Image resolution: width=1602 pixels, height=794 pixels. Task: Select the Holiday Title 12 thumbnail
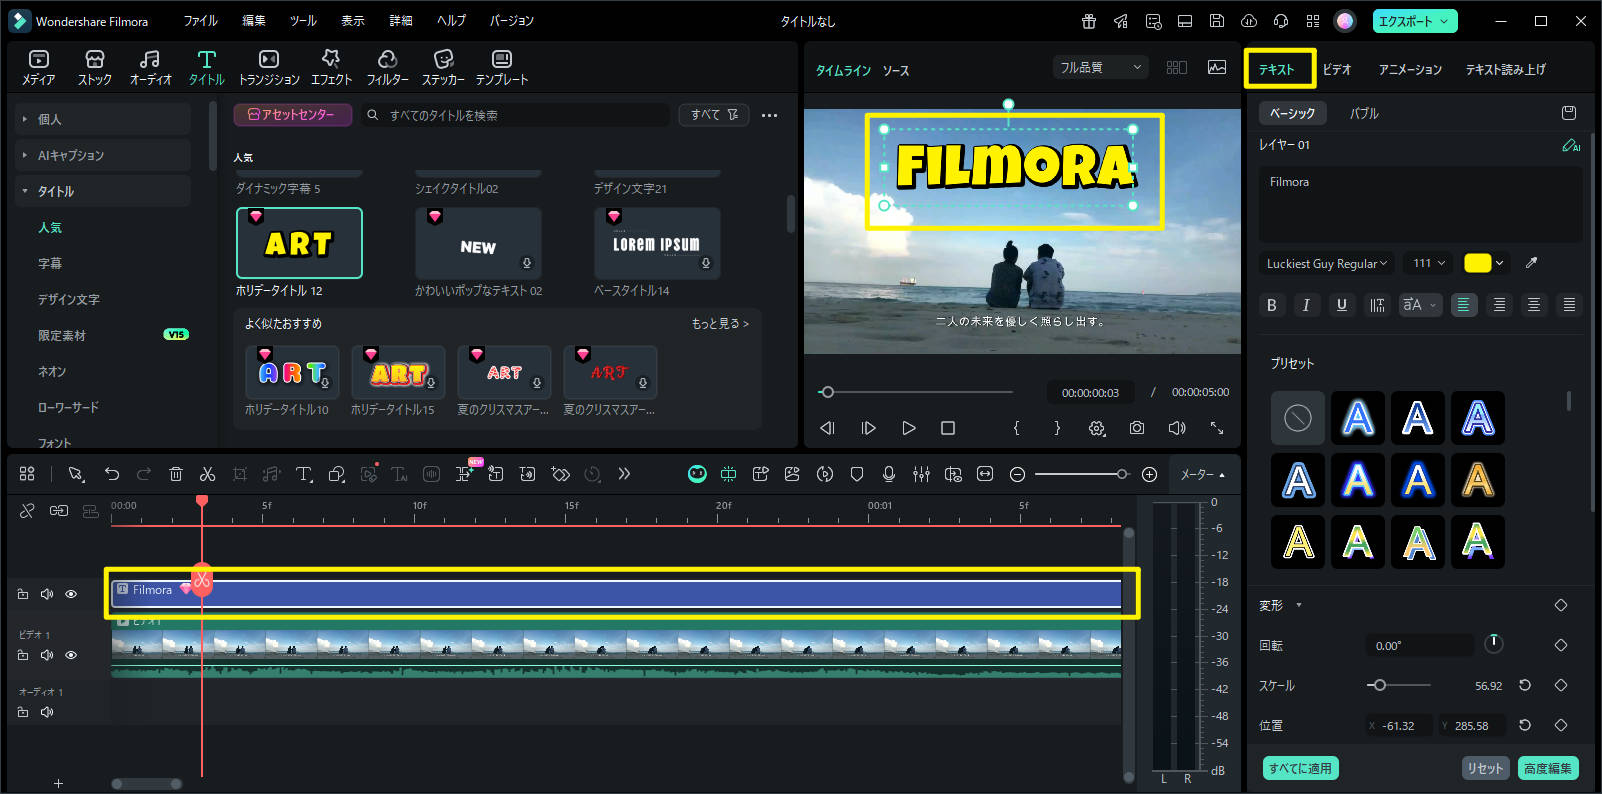(x=299, y=243)
